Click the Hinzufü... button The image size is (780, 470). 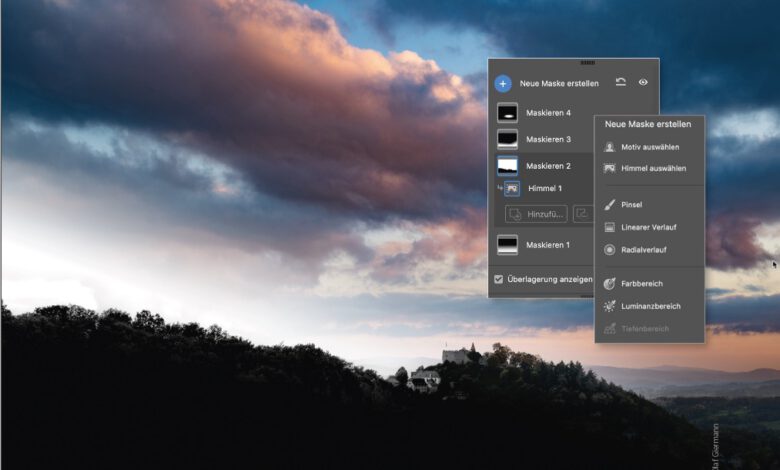[536, 214]
